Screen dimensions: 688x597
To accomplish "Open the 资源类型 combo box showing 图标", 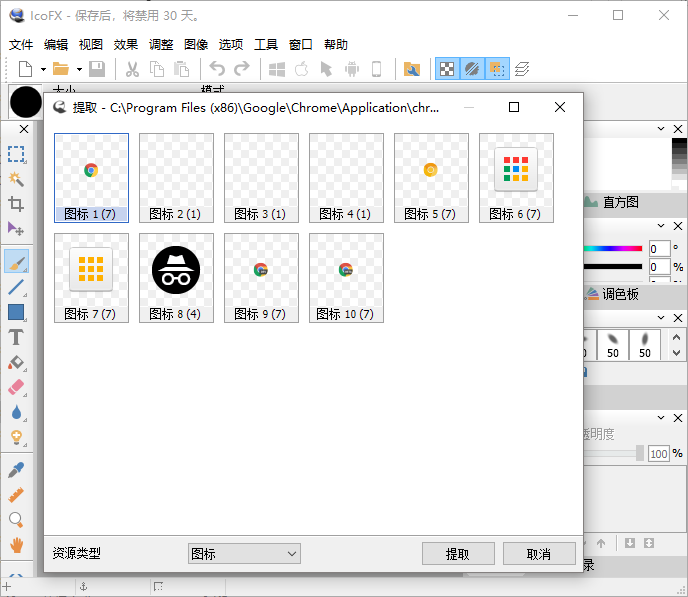I will pos(244,554).
